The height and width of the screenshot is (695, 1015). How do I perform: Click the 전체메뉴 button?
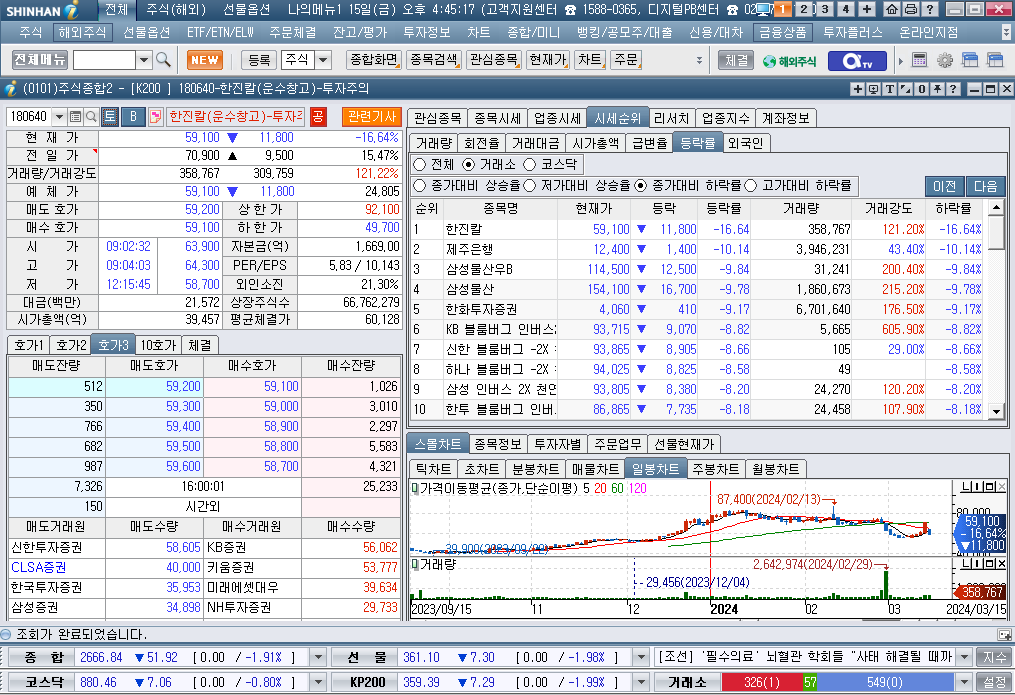click(x=40, y=60)
